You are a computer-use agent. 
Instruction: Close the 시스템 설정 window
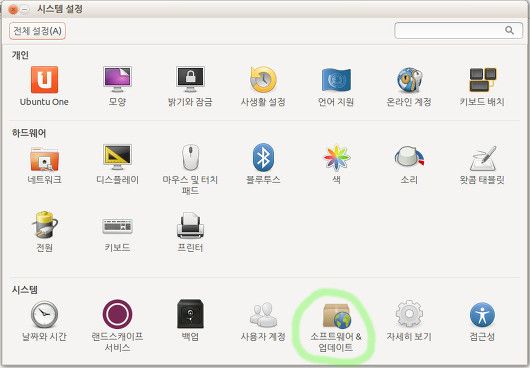(x=13, y=9)
